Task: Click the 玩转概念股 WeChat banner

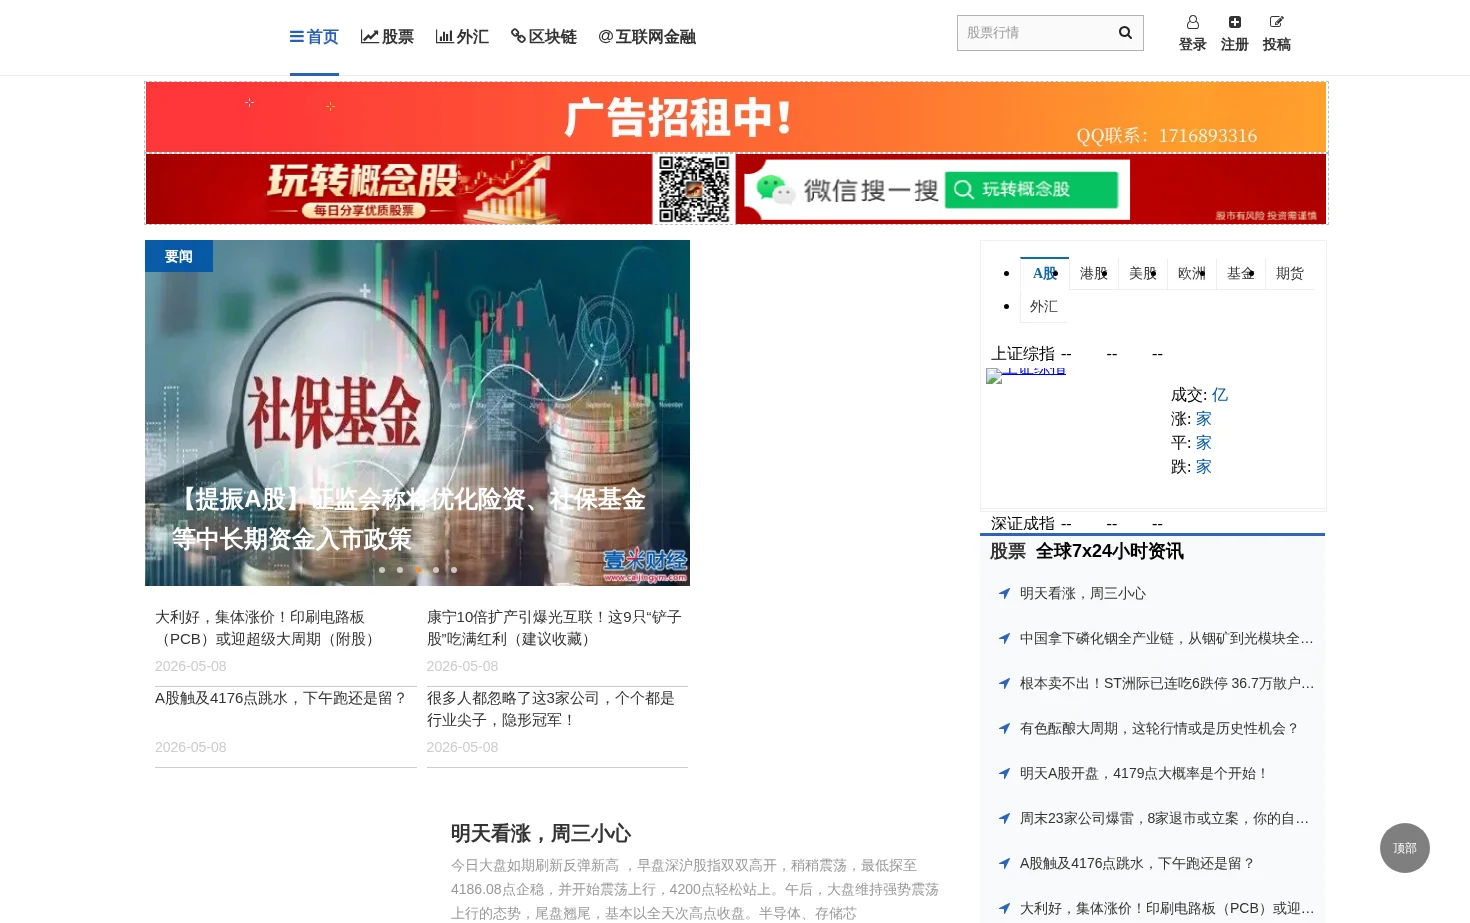Action: (736, 189)
